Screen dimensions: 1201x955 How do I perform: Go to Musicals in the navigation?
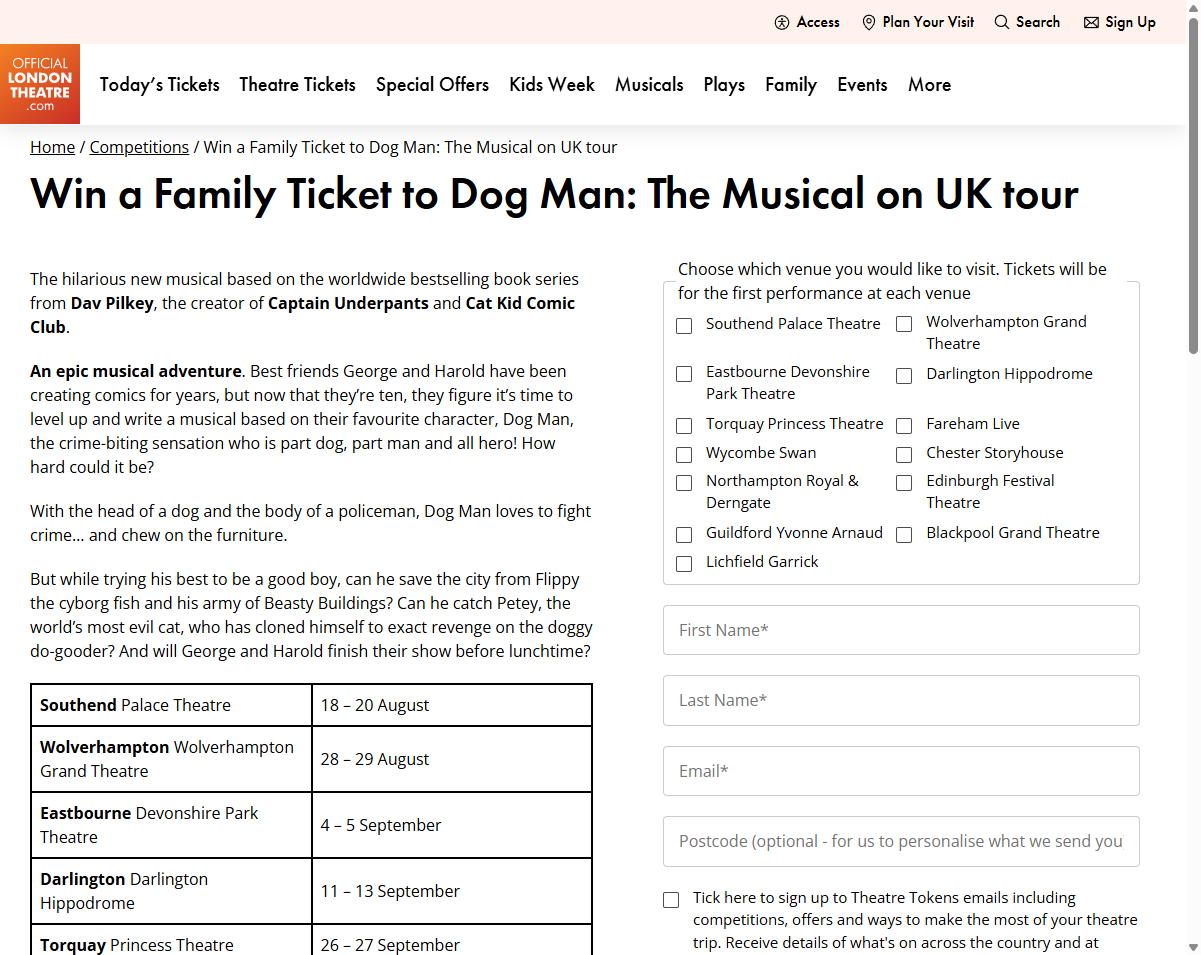tap(649, 85)
